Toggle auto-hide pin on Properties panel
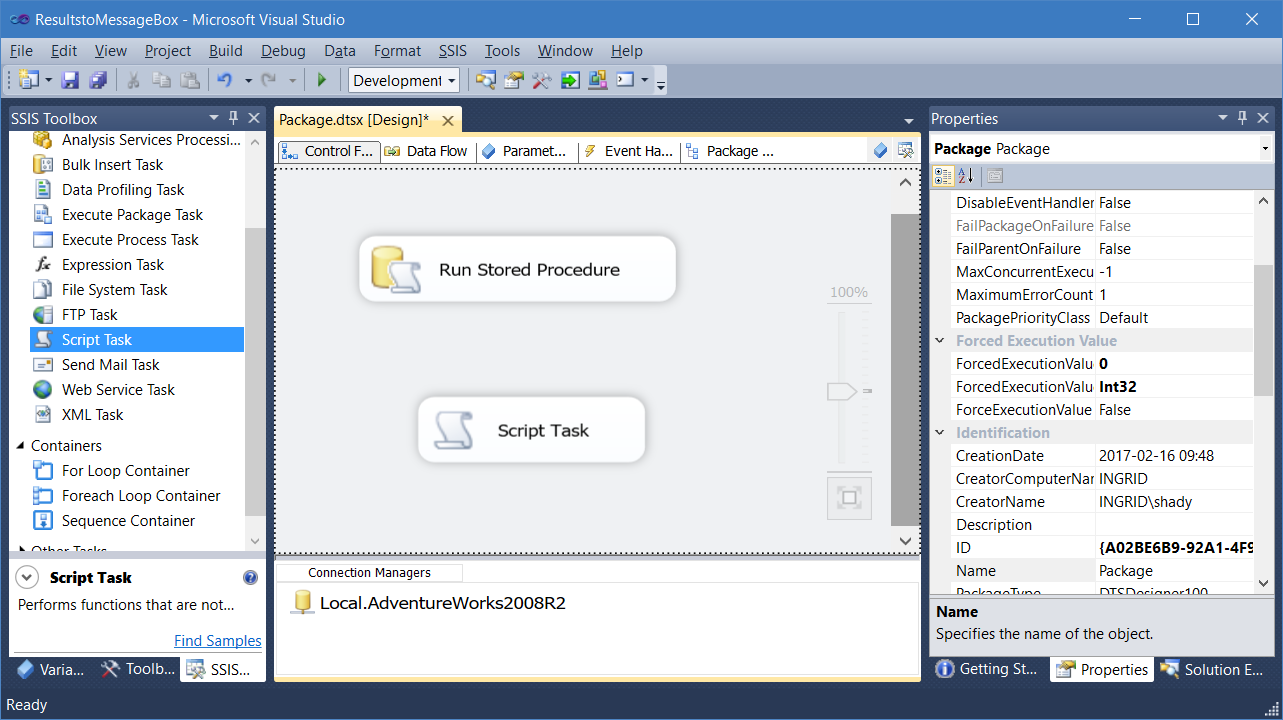The width and height of the screenshot is (1283, 720). coord(1242,118)
